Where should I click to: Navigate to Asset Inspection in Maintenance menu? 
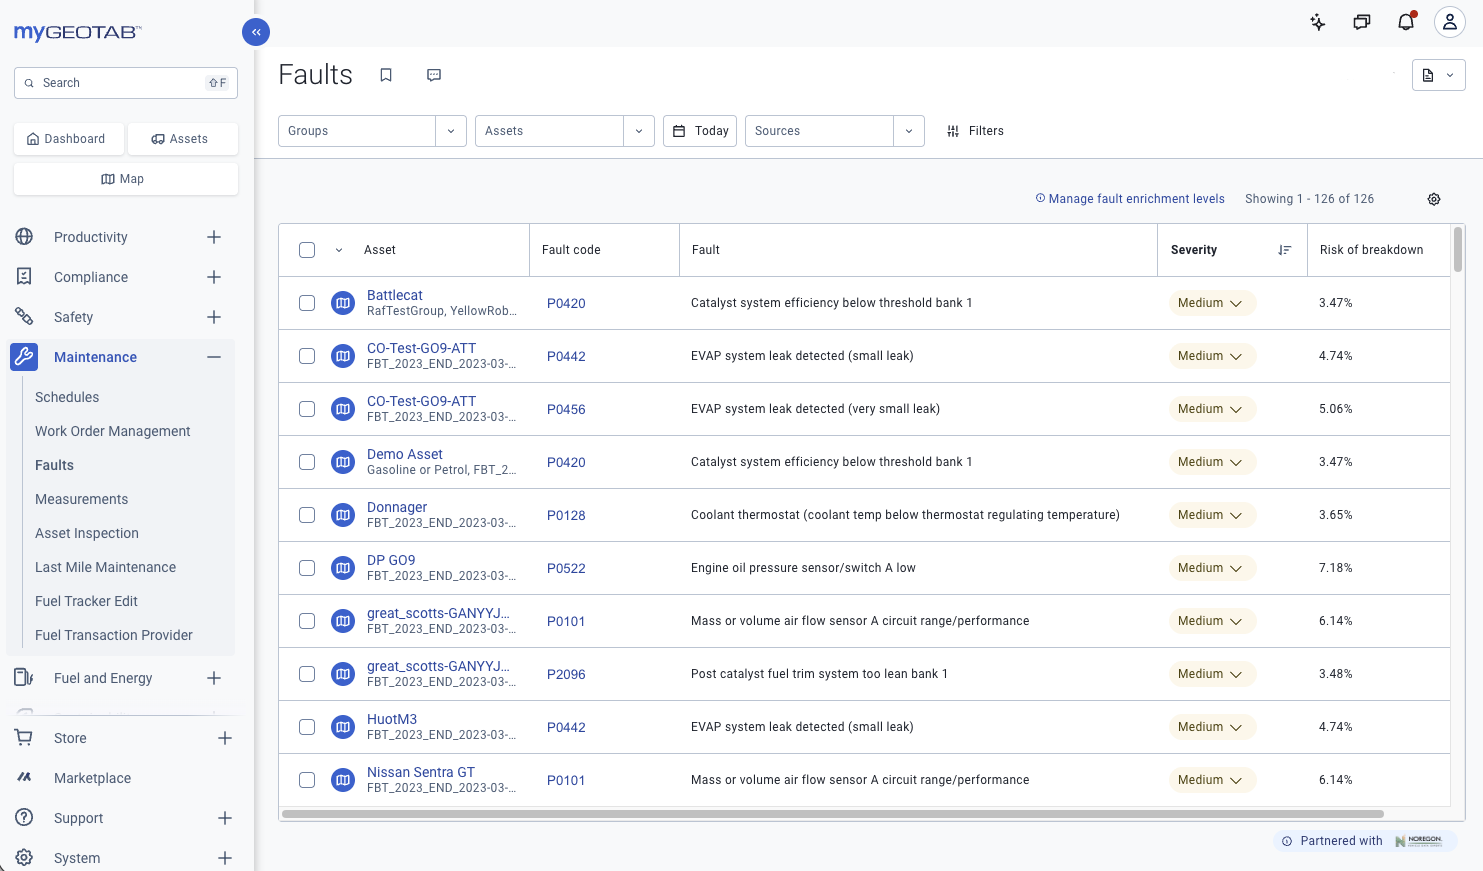[87, 533]
